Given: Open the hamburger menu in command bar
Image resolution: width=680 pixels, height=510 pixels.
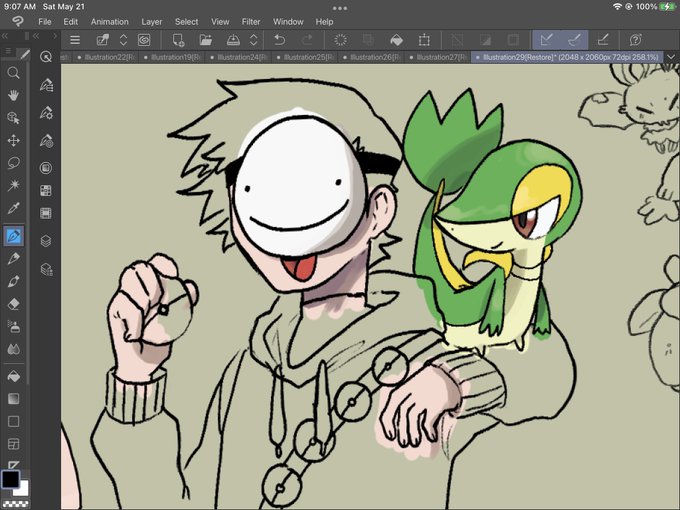Looking at the screenshot, I should [75, 40].
